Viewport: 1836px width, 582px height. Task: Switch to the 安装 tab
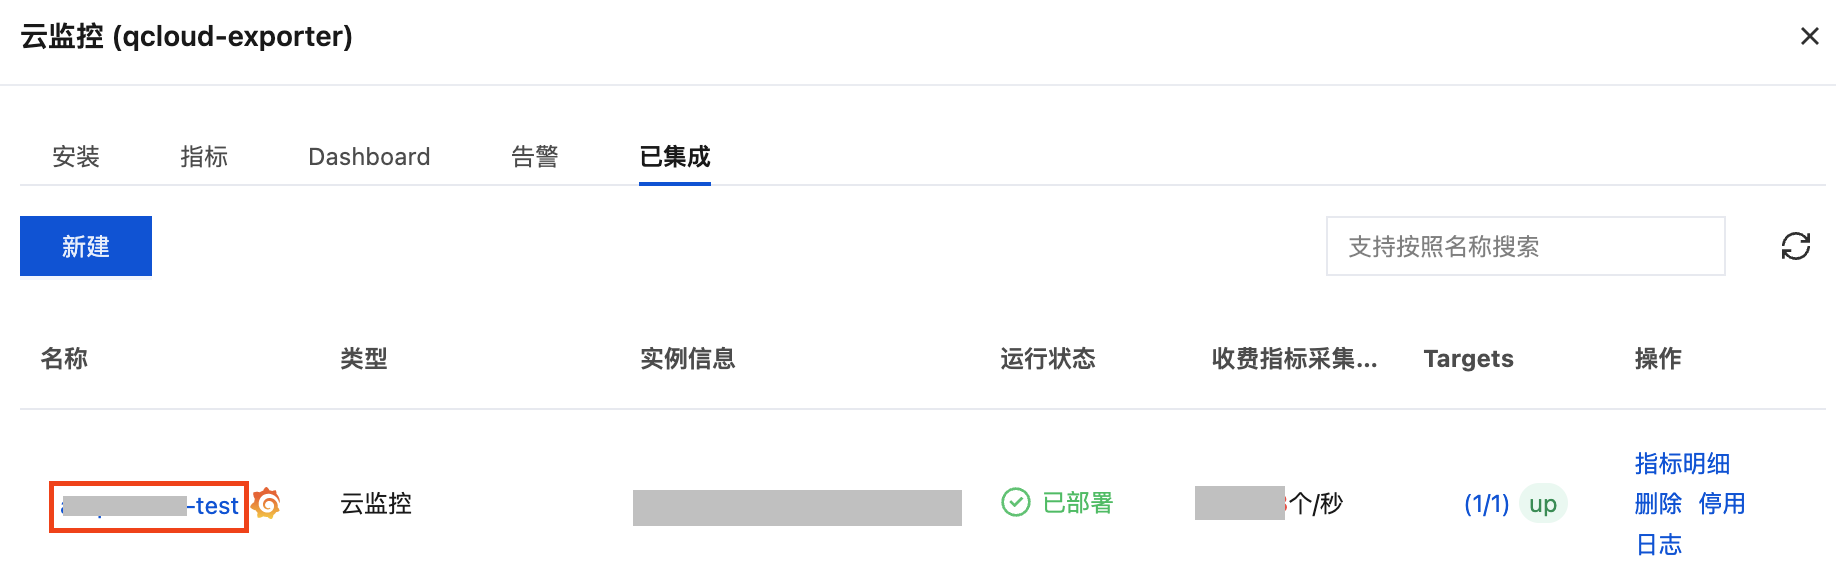[x=76, y=157]
